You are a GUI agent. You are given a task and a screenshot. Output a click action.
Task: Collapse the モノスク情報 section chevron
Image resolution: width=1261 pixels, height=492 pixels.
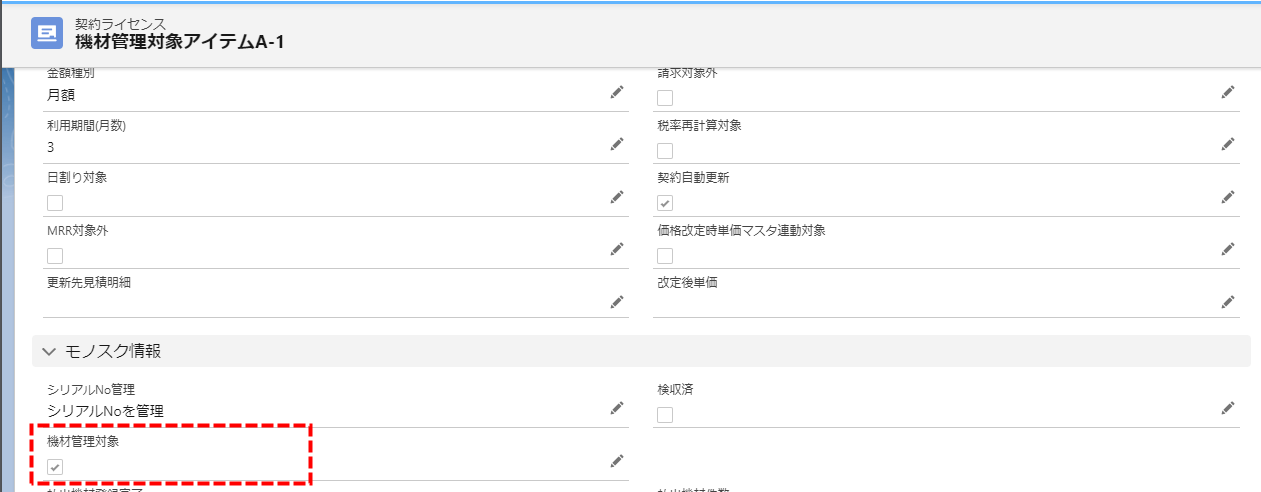[49, 351]
